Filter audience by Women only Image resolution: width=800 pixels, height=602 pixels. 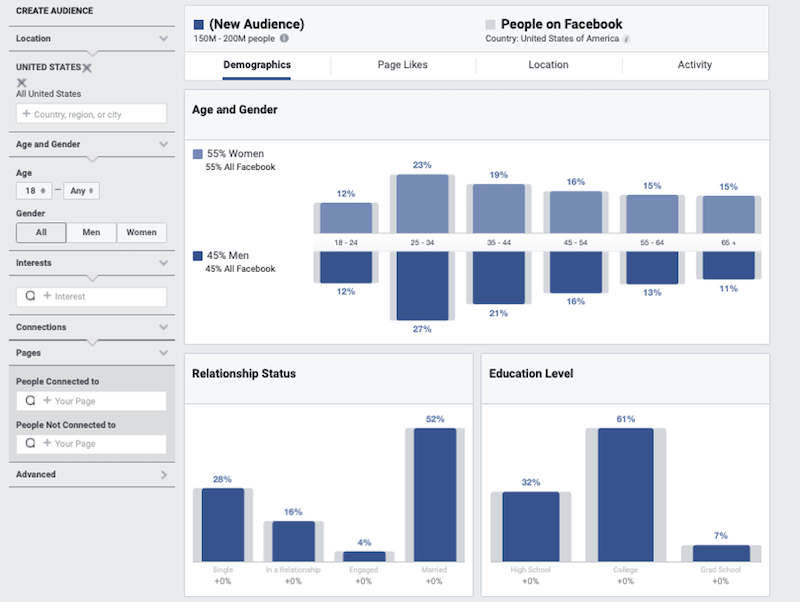point(141,232)
